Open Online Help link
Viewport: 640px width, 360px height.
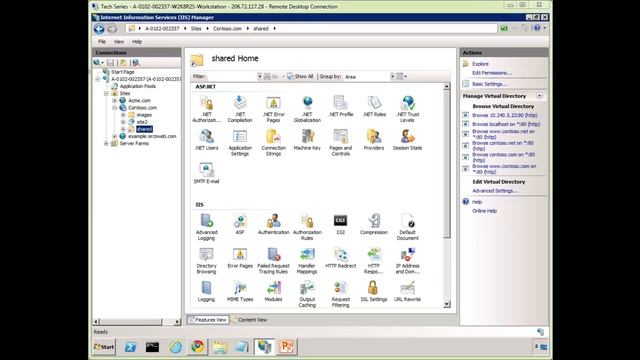pos(484,211)
